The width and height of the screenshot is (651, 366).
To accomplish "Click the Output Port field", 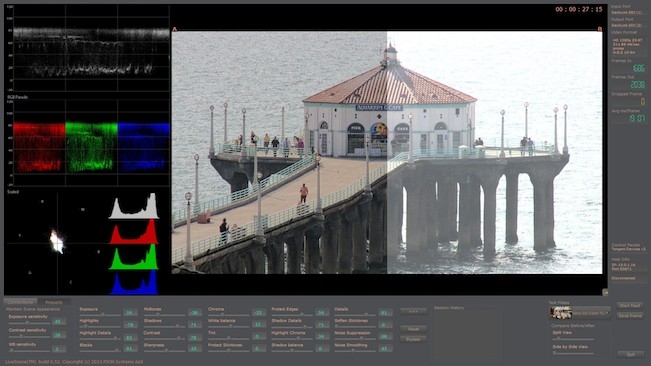I will tap(629, 26).
